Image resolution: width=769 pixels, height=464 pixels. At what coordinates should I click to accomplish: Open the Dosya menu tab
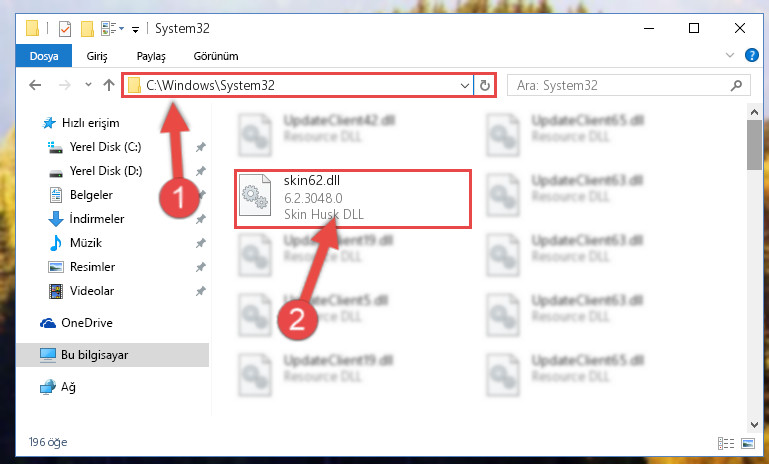click(x=44, y=56)
